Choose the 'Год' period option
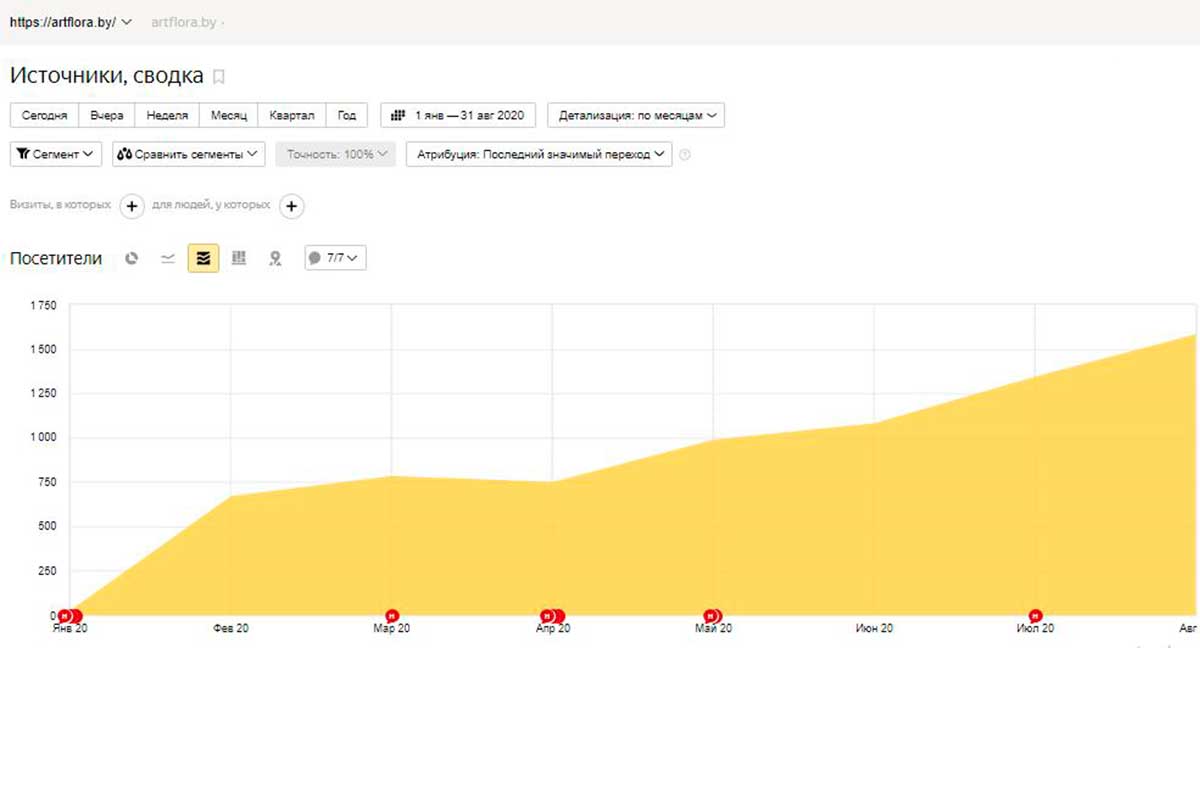Viewport: 1200px width, 800px height. click(347, 115)
